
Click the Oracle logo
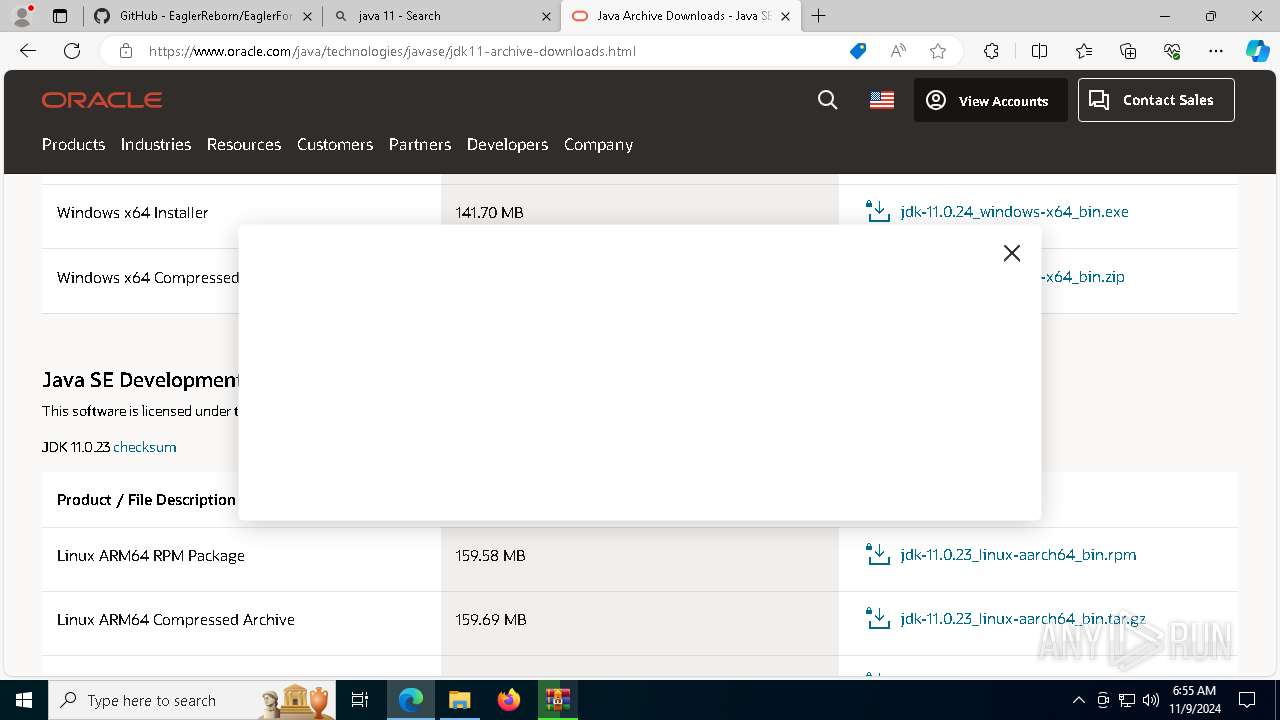[102, 100]
